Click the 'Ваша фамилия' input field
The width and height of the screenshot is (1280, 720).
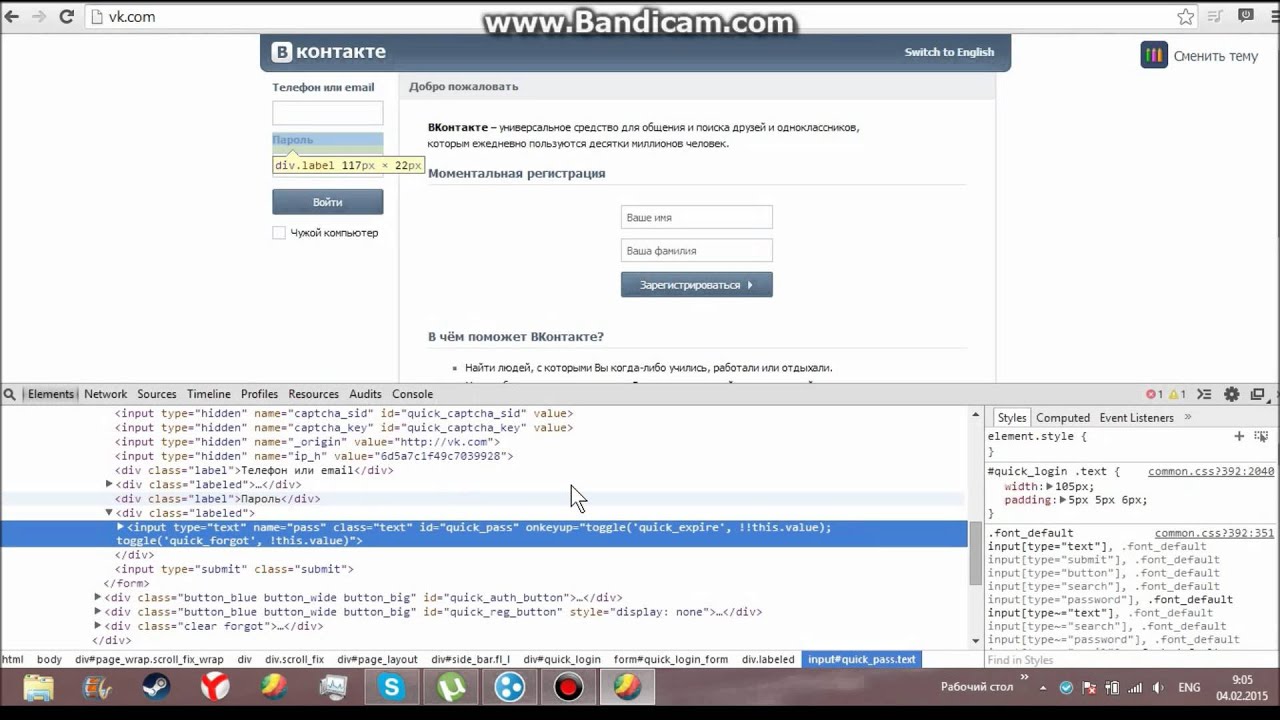(x=697, y=250)
